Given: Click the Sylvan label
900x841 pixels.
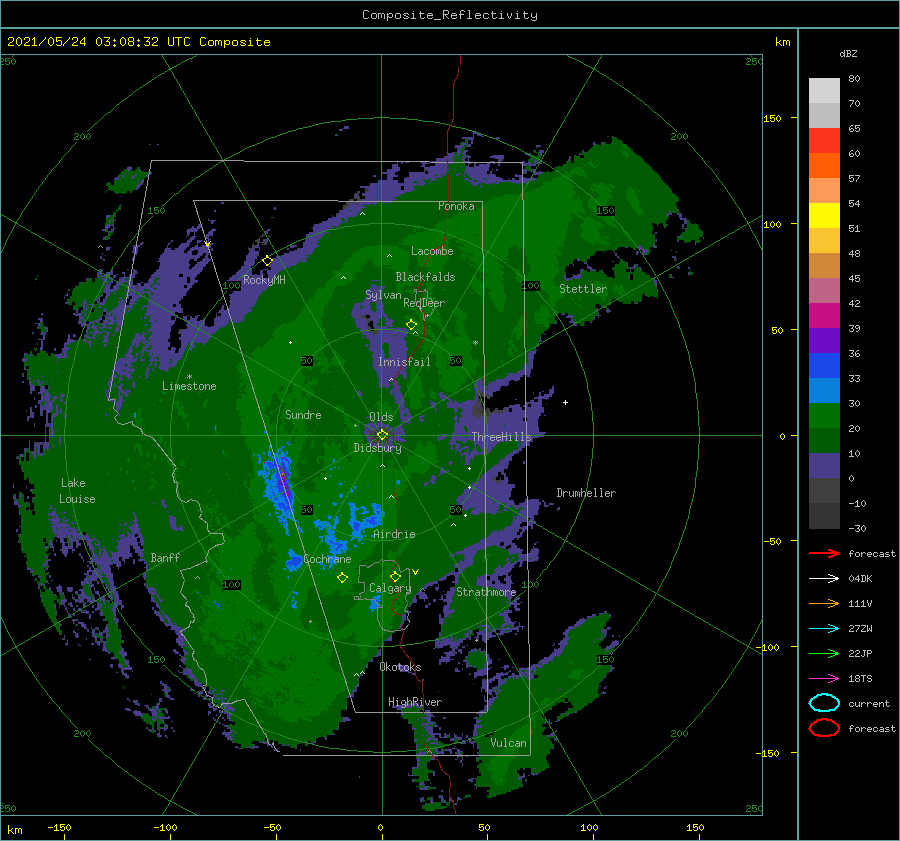Looking at the screenshot, I should pos(383,295).
